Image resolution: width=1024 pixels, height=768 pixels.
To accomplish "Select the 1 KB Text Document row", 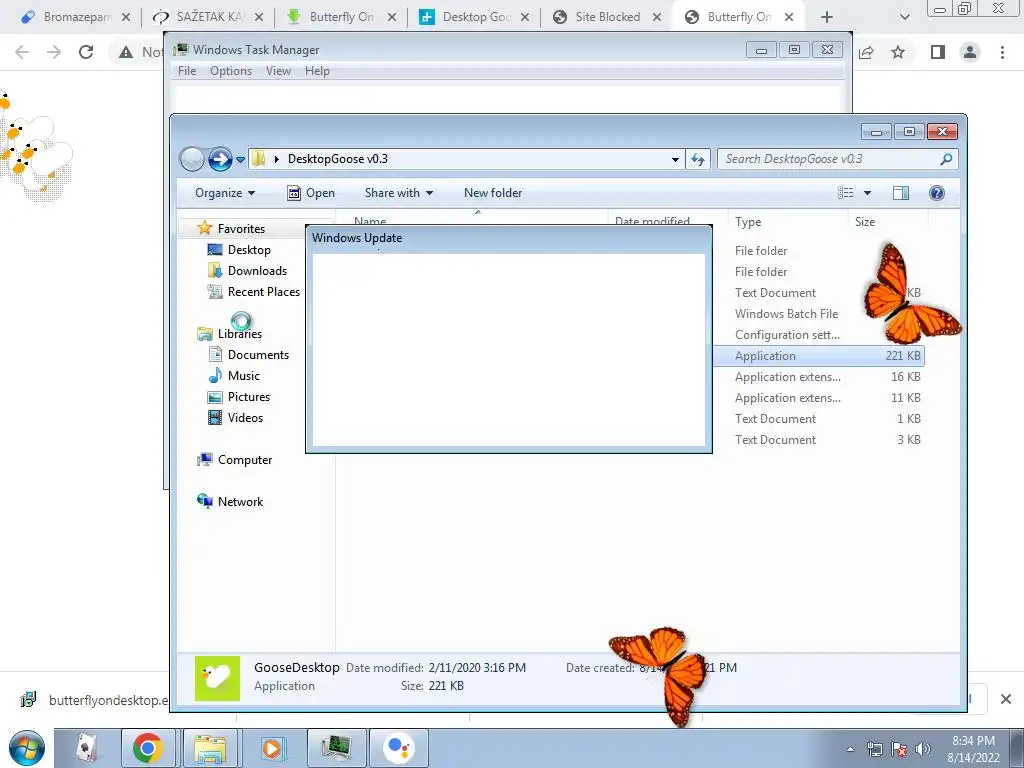I will coord(819,419).
